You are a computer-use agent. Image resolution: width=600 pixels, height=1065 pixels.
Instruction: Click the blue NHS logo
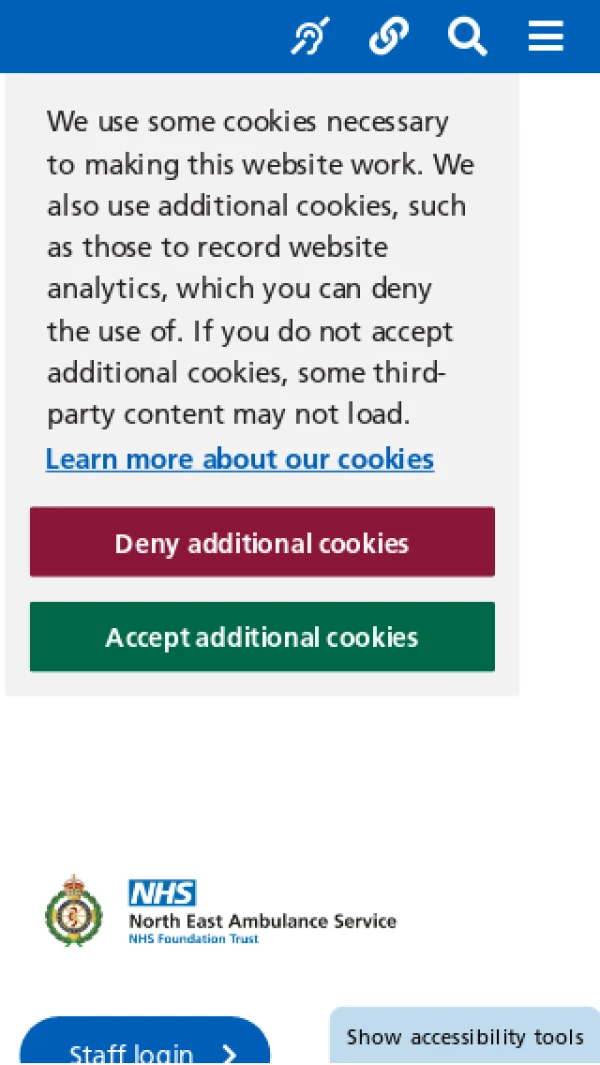pos(162,892)
